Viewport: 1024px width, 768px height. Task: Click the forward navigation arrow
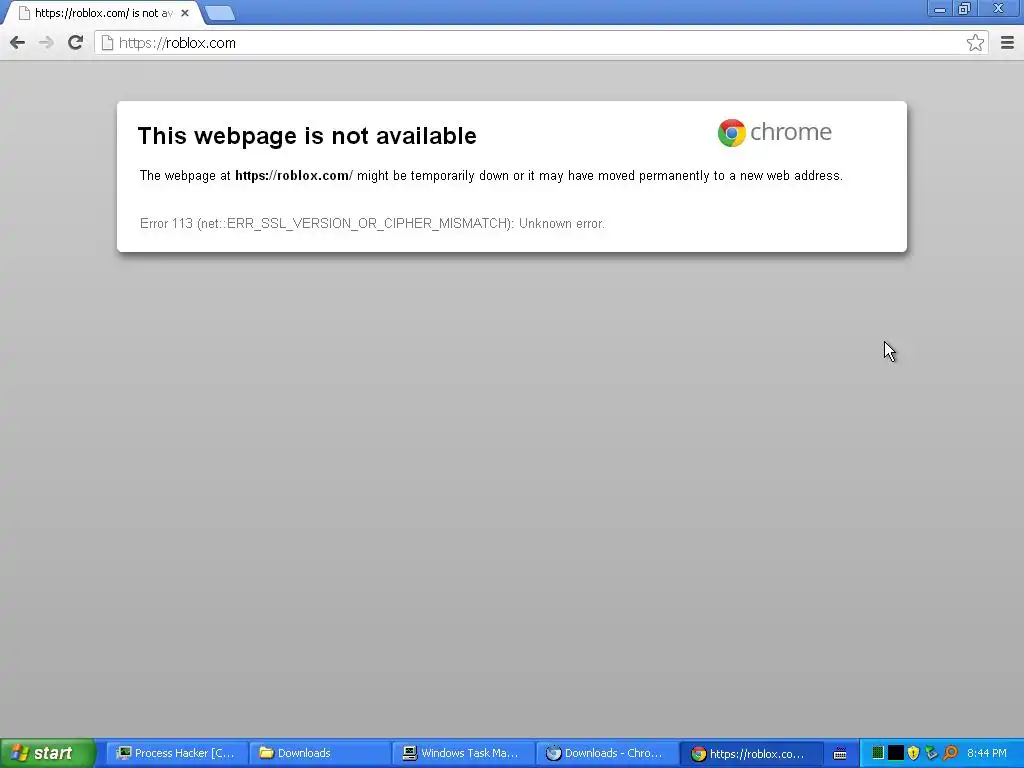tap(46, 43)
